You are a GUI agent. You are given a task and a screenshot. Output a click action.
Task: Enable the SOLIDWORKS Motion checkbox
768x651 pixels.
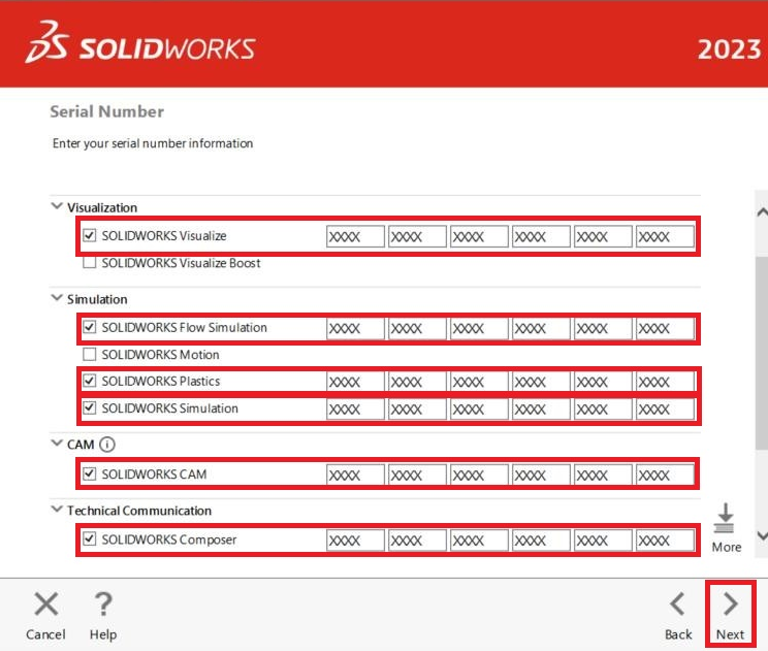90,355
